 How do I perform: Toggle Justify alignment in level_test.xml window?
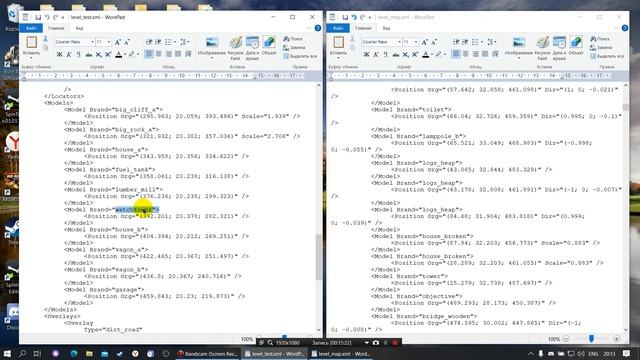178,54
